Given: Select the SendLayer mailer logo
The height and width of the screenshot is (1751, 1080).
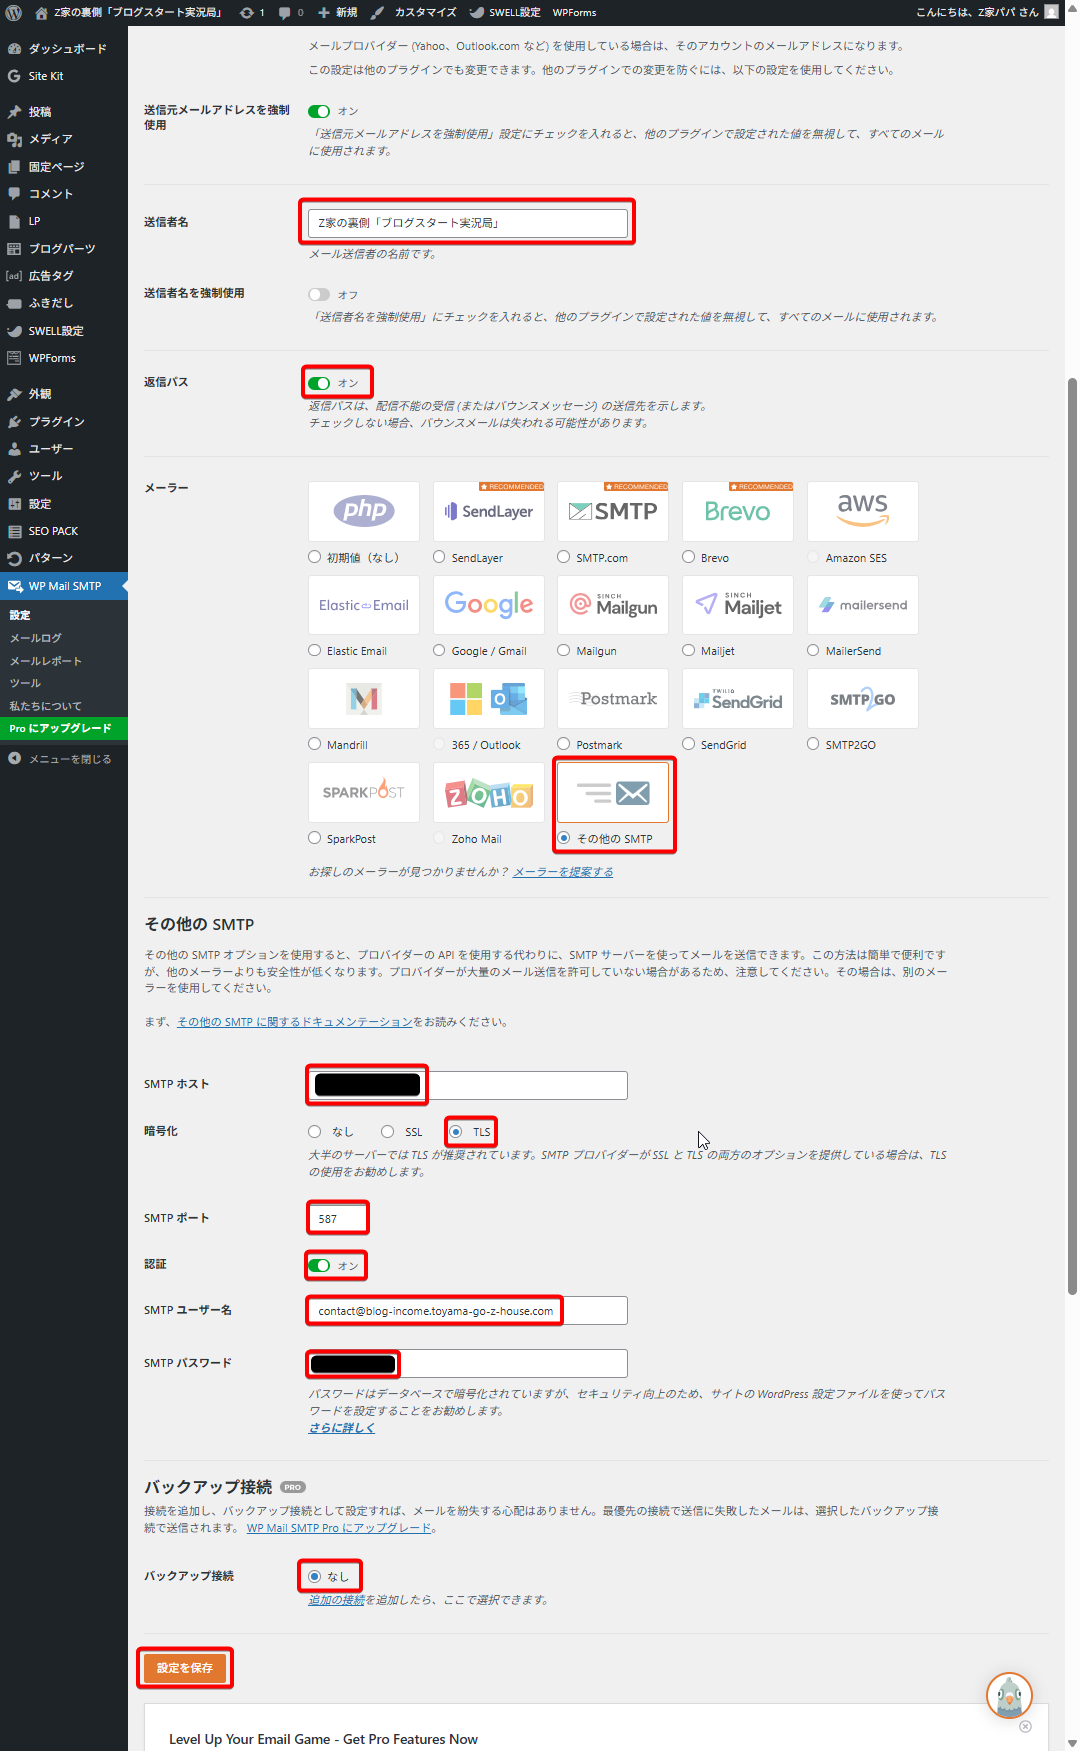Looking at the screenshot, I should tap(488, 511).
